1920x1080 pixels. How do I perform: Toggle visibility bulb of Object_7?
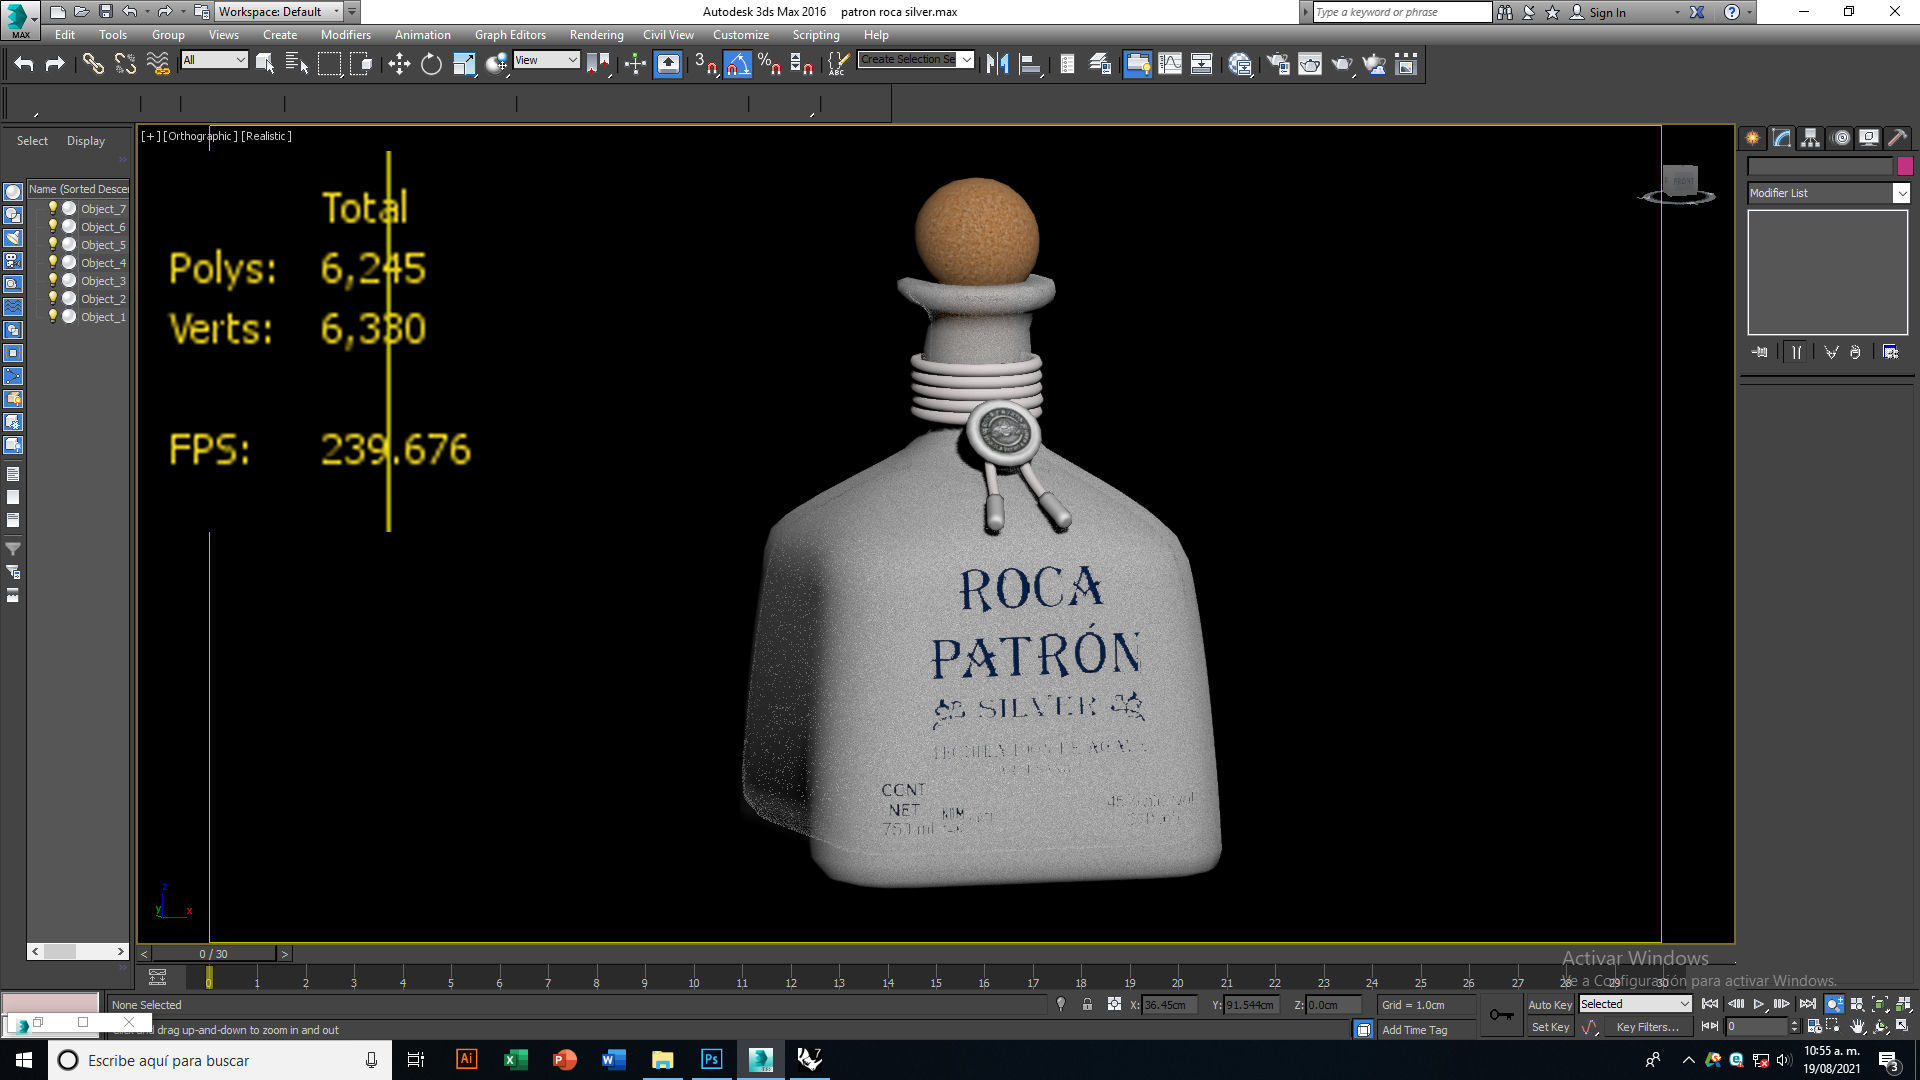pos(53,208)
